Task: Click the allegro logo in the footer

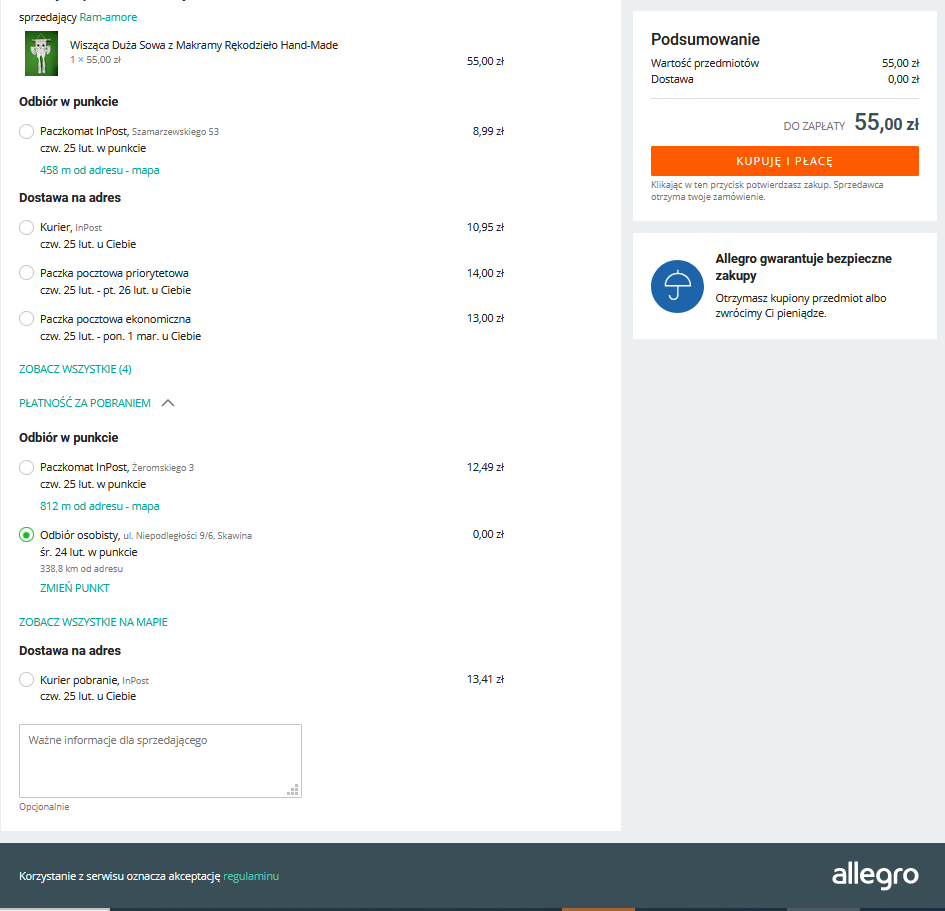Action: point(875,875)
